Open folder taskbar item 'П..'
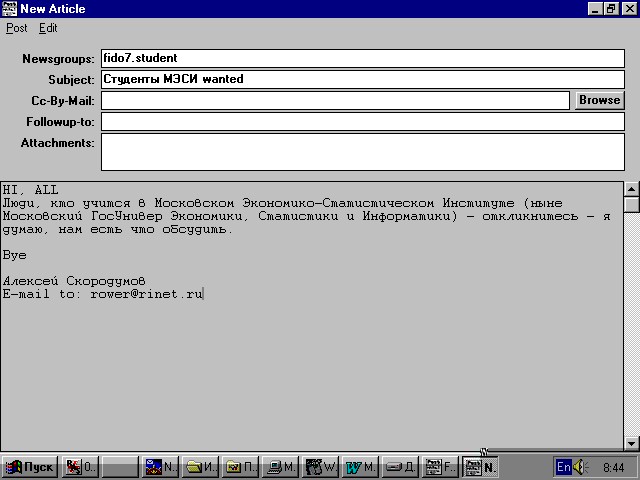640x480 pixels. (x=240, y=467)
